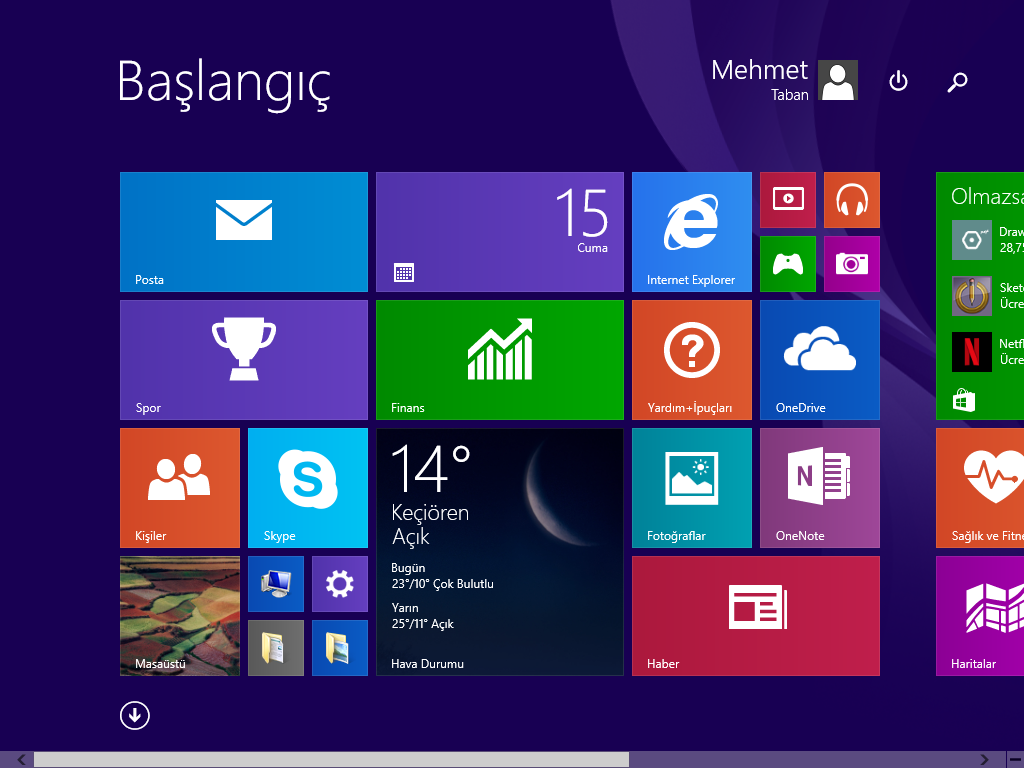Open the Fotoğraflar photos tile

point(692,488)
